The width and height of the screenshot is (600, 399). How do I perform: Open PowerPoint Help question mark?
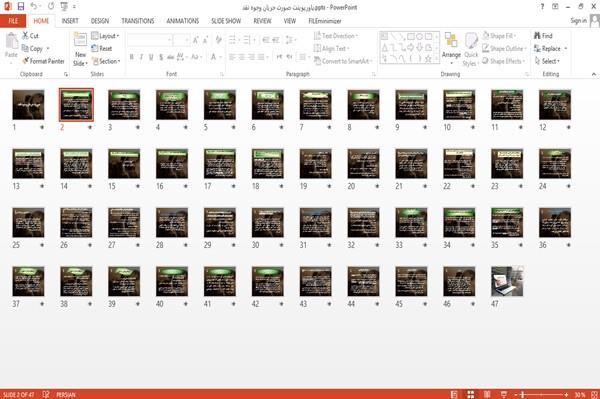pyautogui.click(x=542, y=7)
